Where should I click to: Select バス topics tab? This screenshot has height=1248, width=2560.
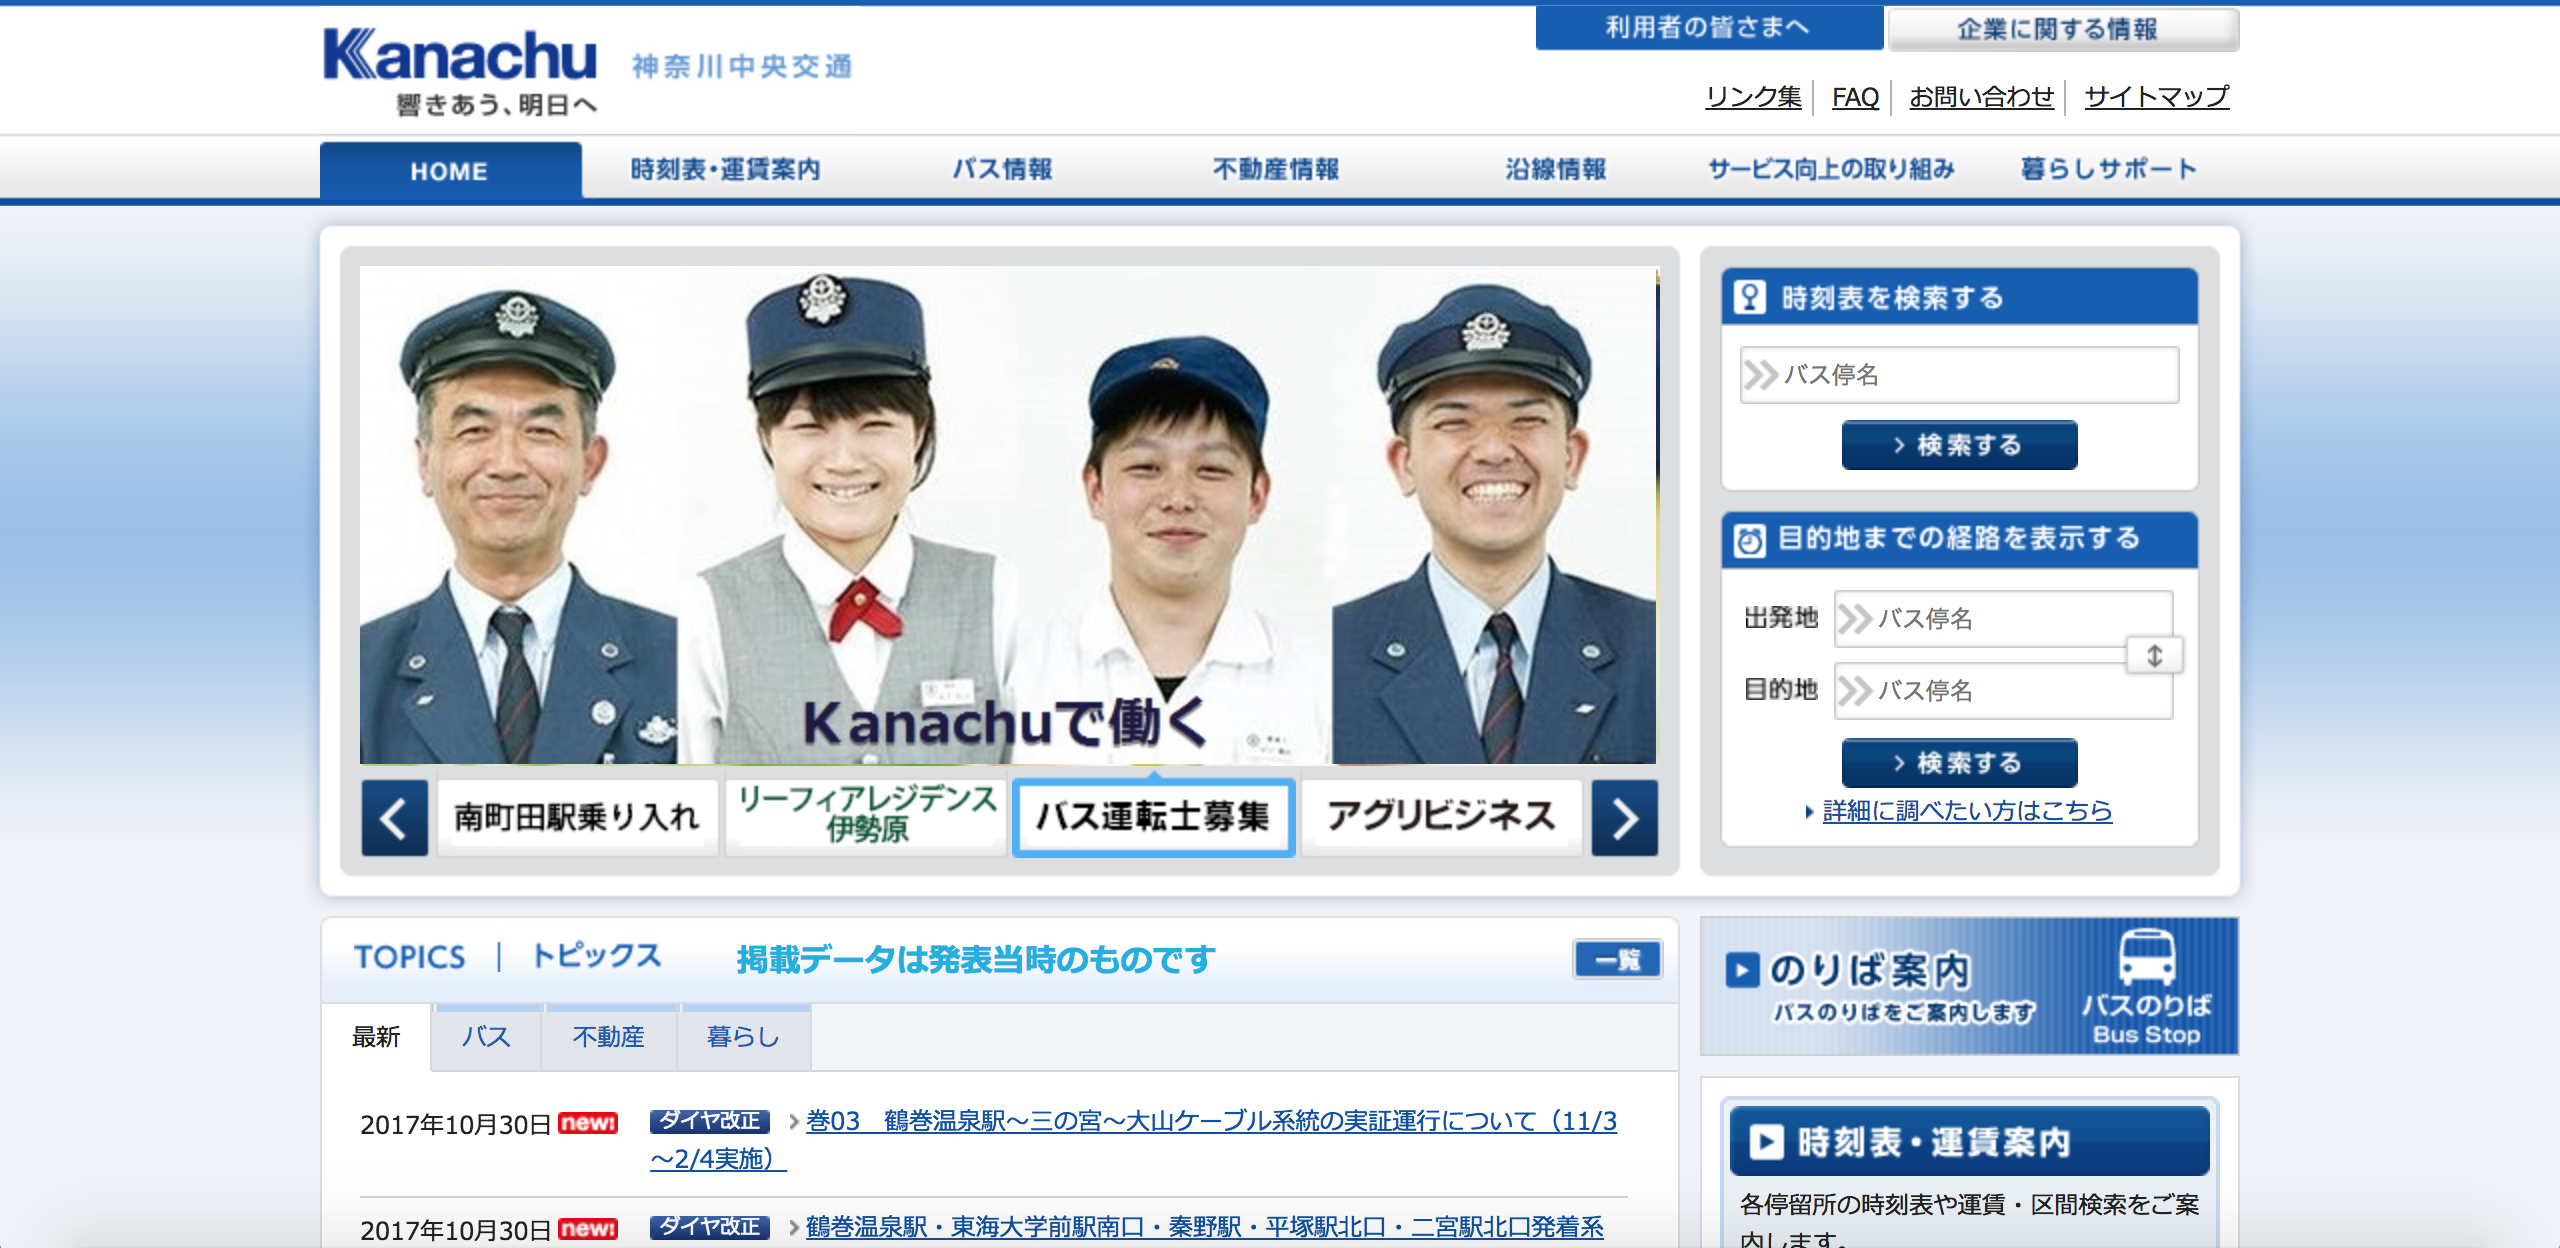[x=486, y=1037]
